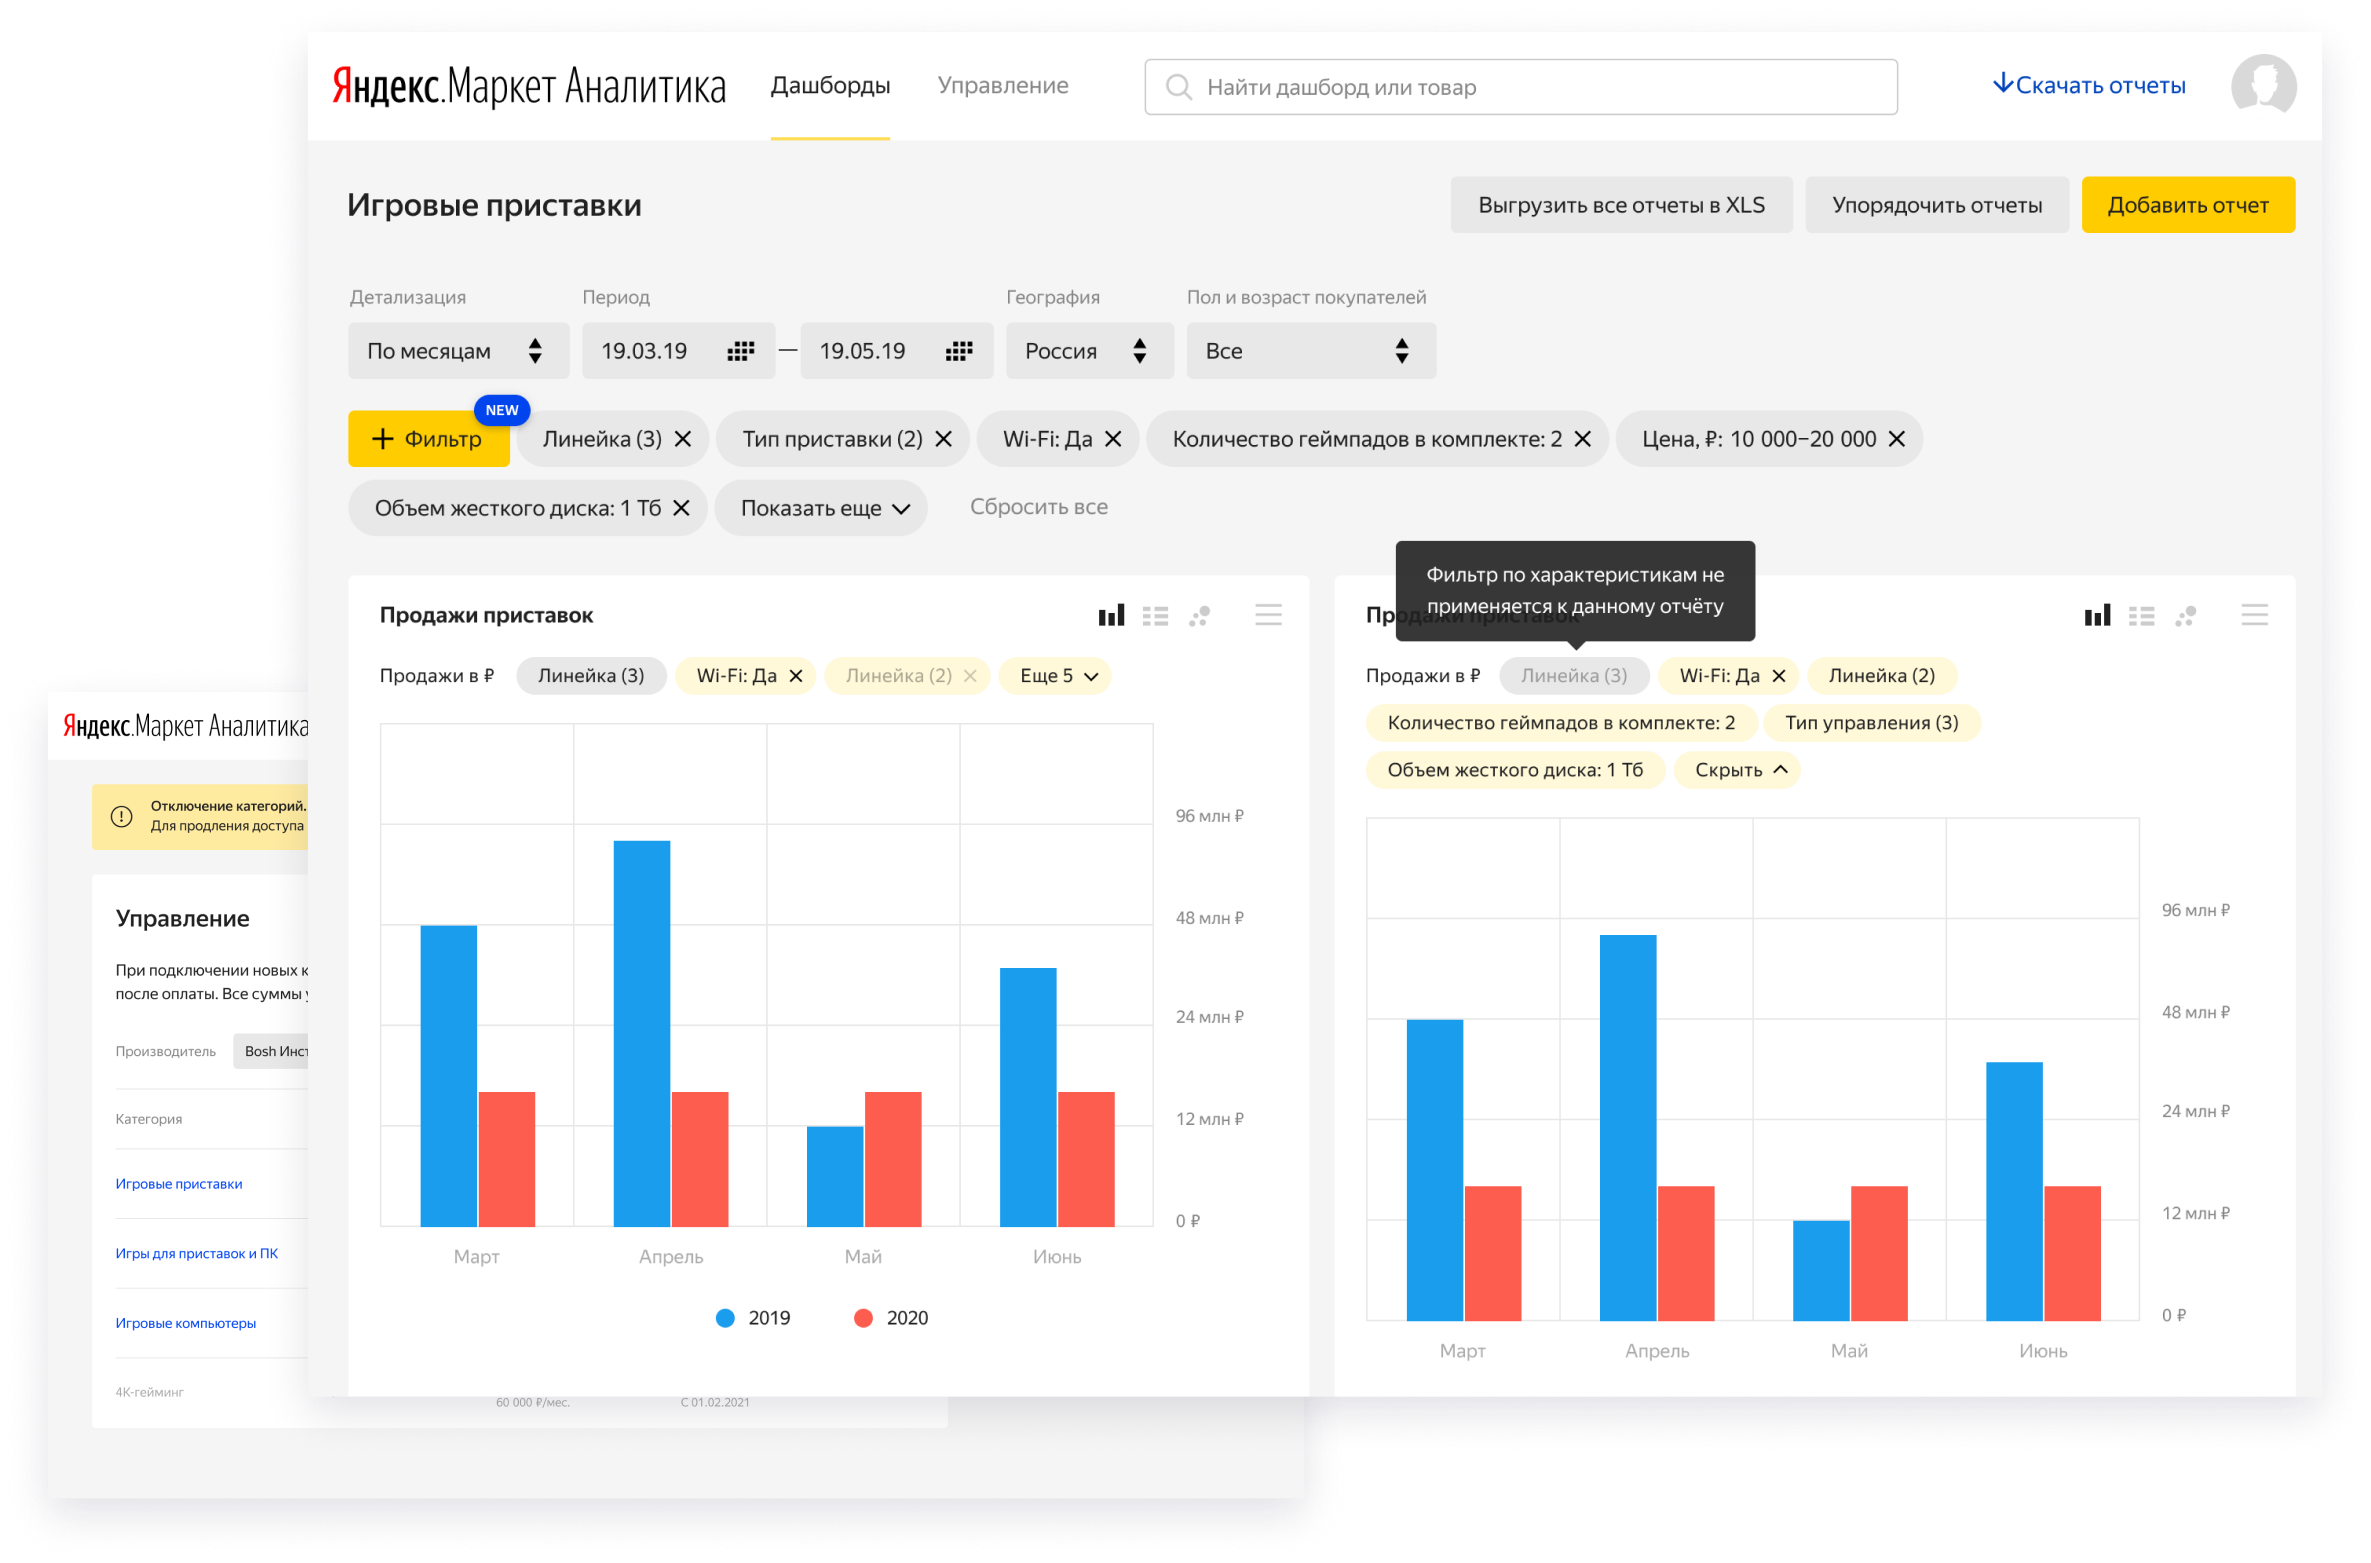Click warning icon in background window
Image resolution: width=2371 pixels, height=1563 pixels.
tap(121, 816)
